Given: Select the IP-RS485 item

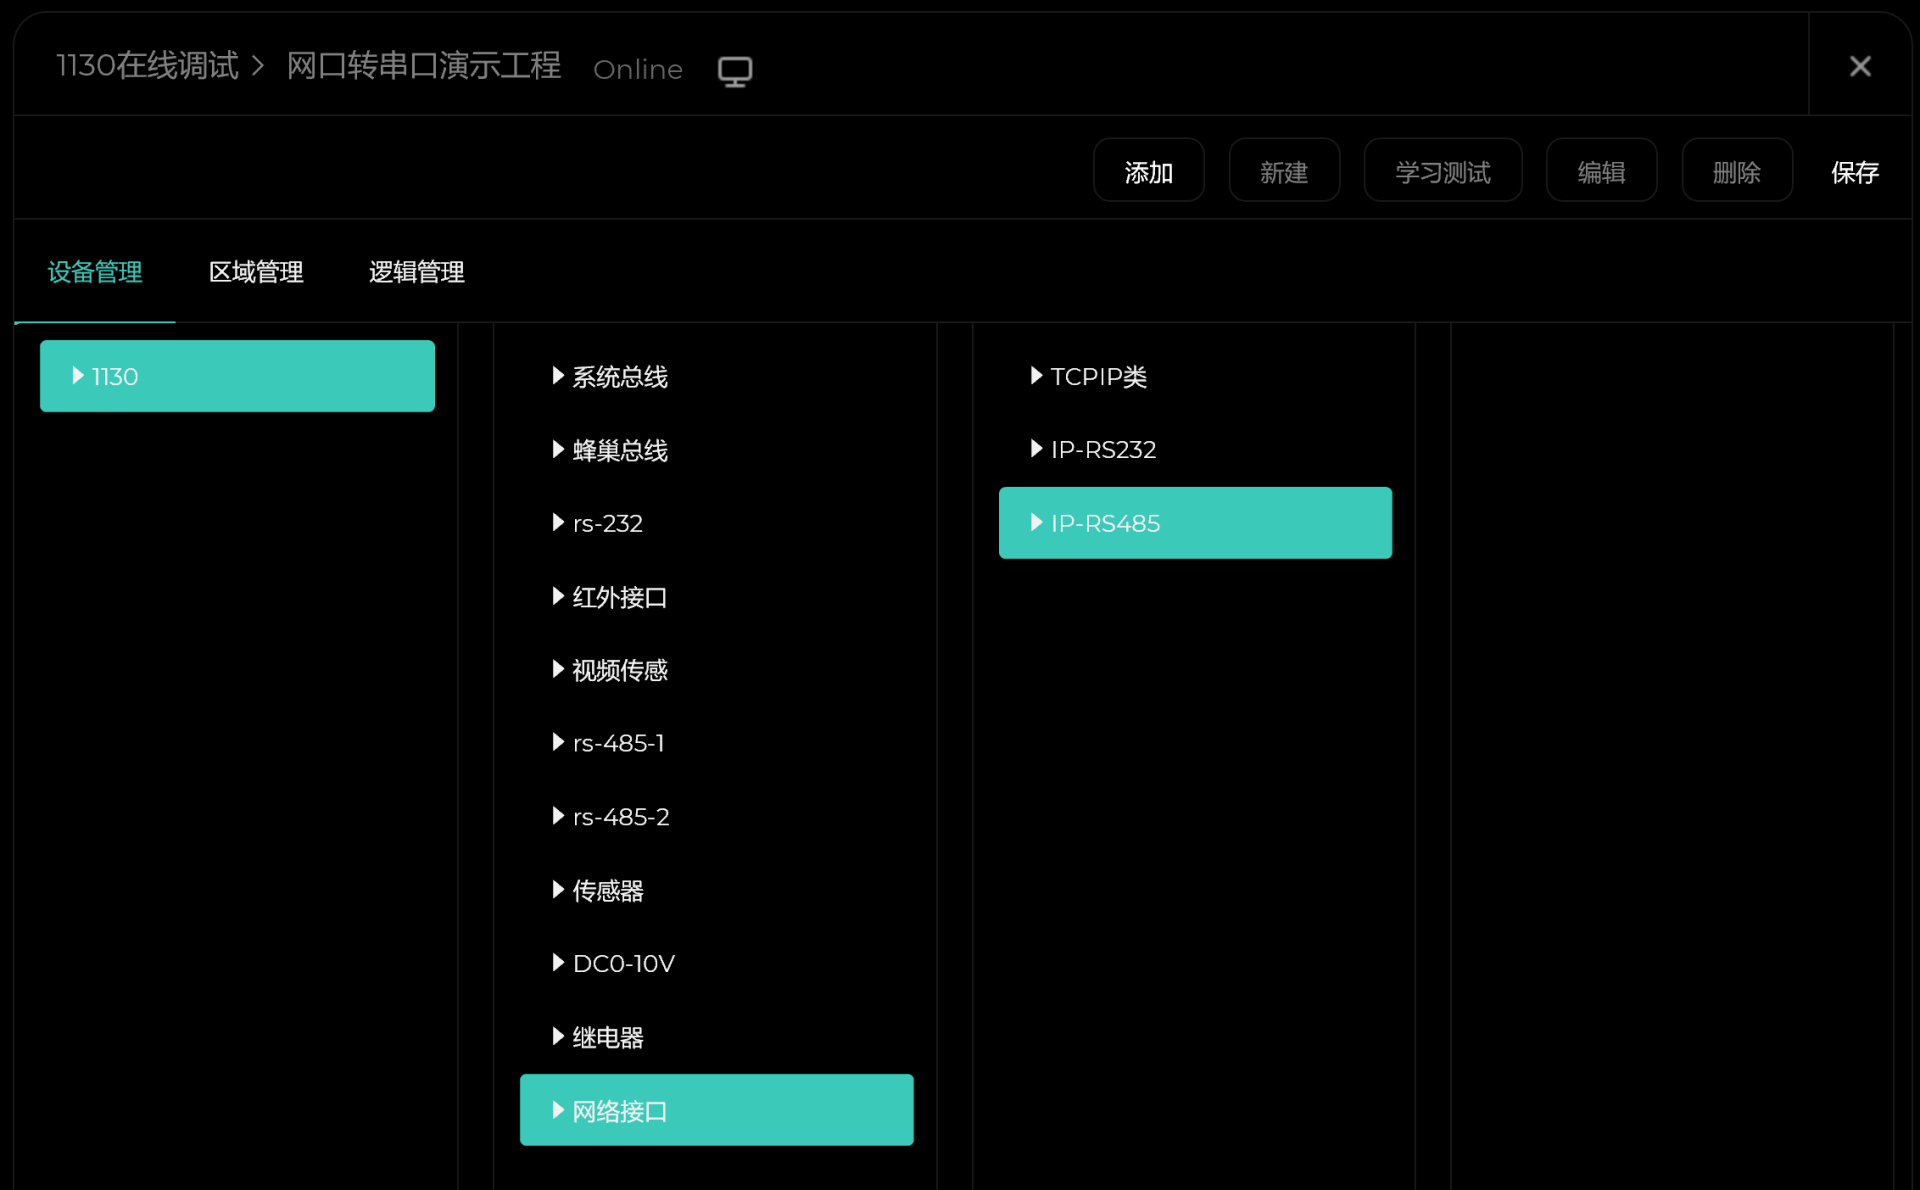Looking at the screenshot, I should 1194,523.
